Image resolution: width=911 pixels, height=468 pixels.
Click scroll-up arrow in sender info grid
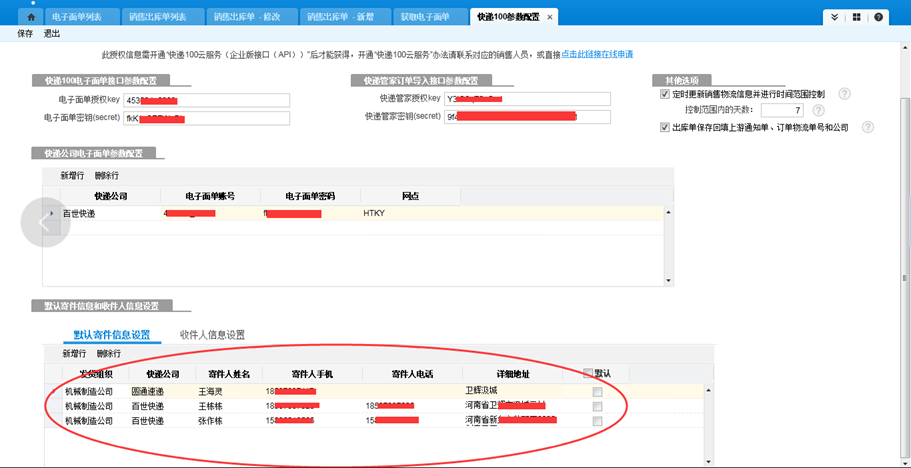point(708,391)
